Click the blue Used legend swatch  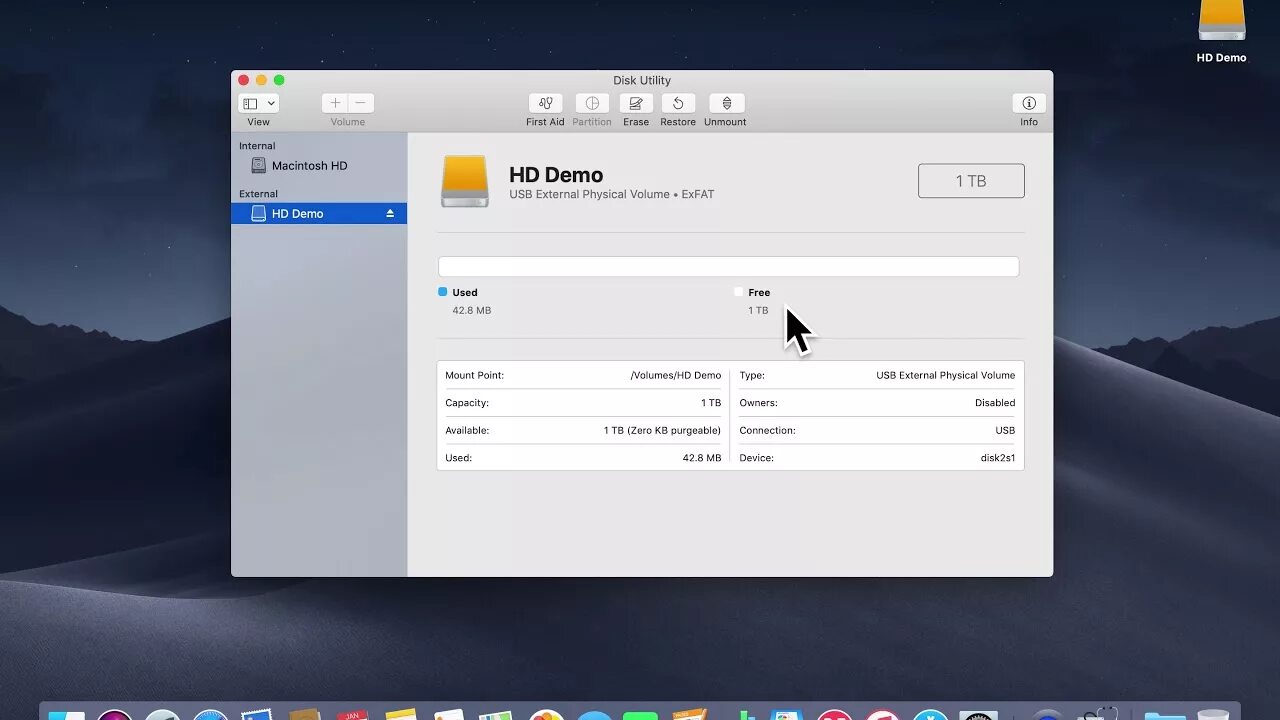click(x=443, y=292)
